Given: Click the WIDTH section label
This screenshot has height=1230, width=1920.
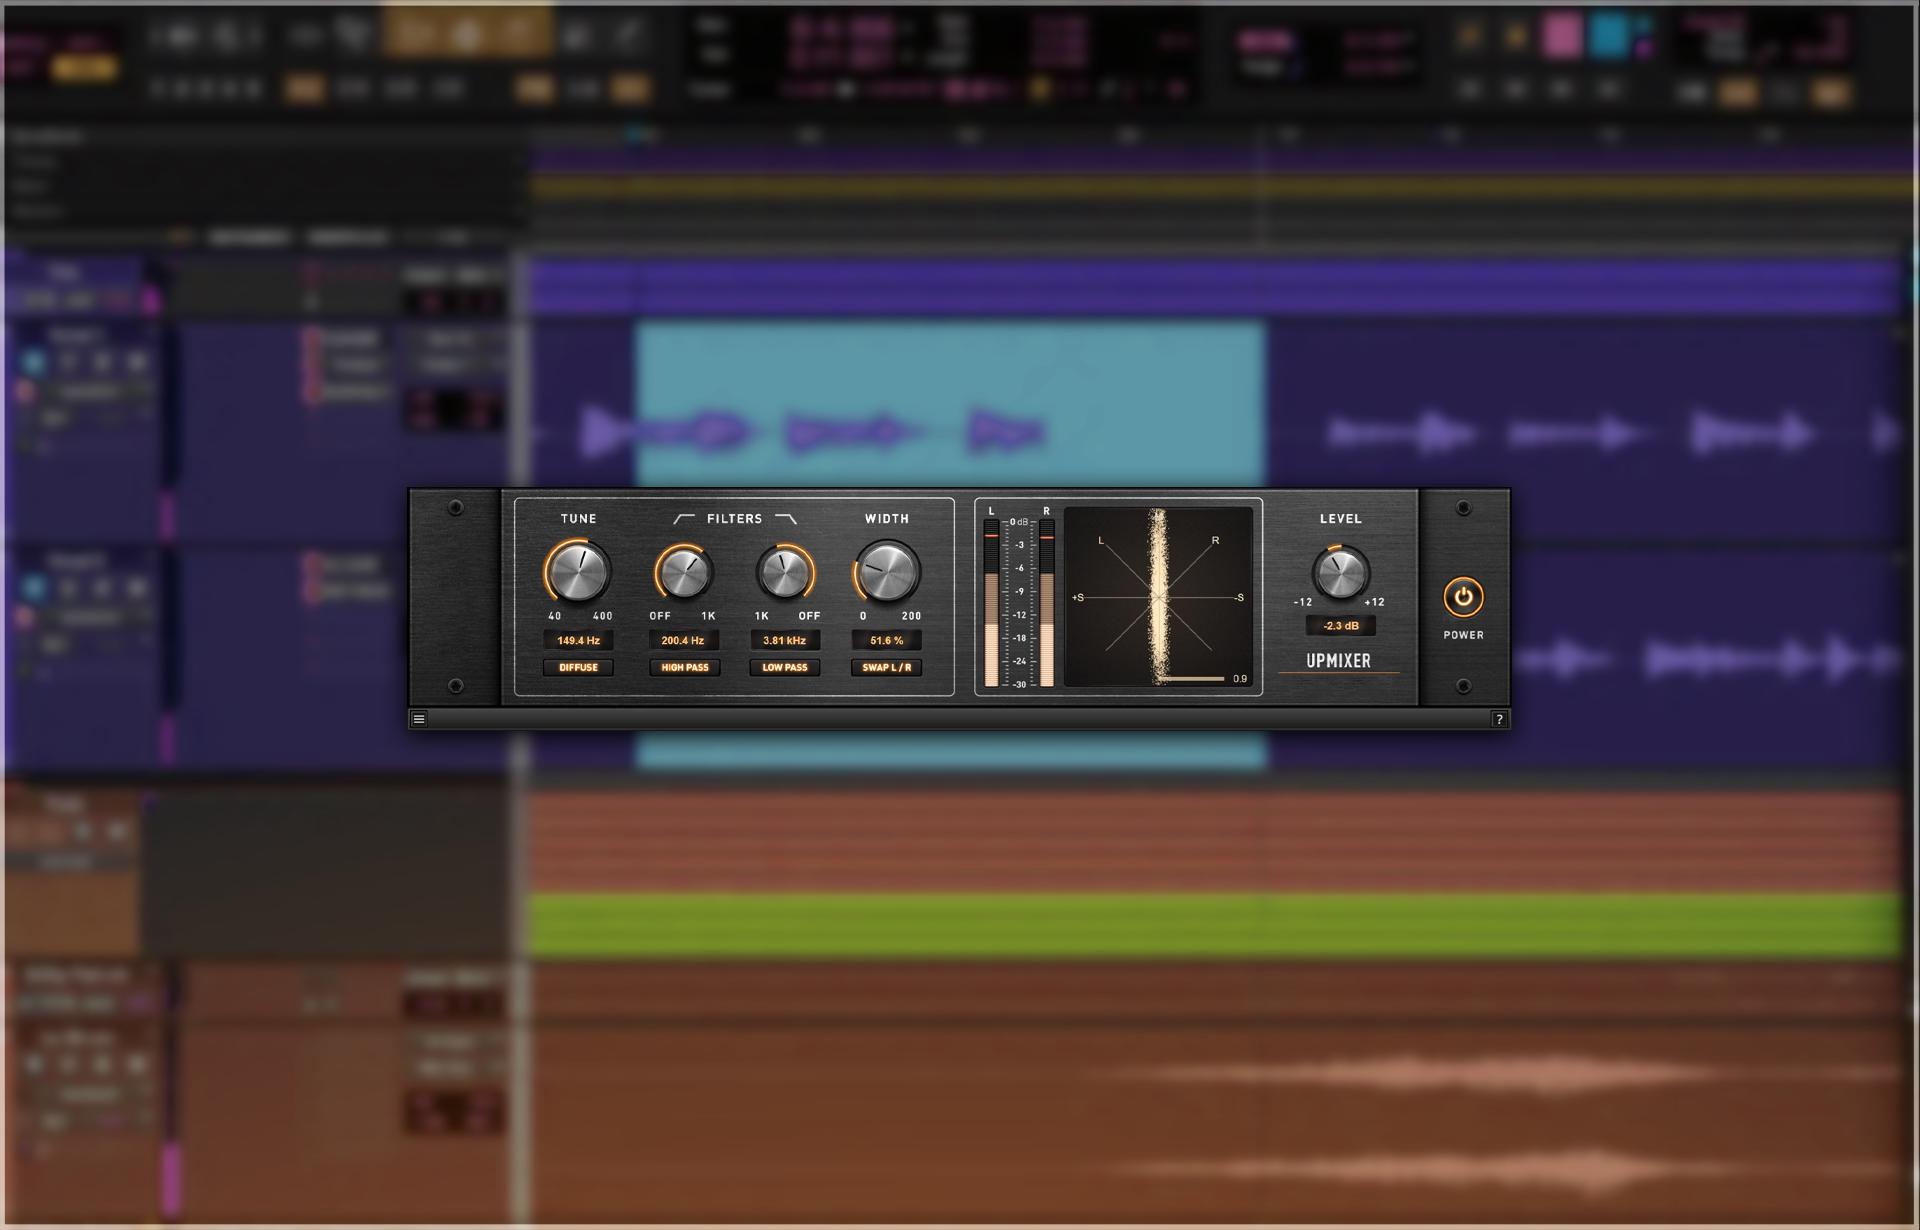Looking at the screenshot, I should tap(887, 519).
